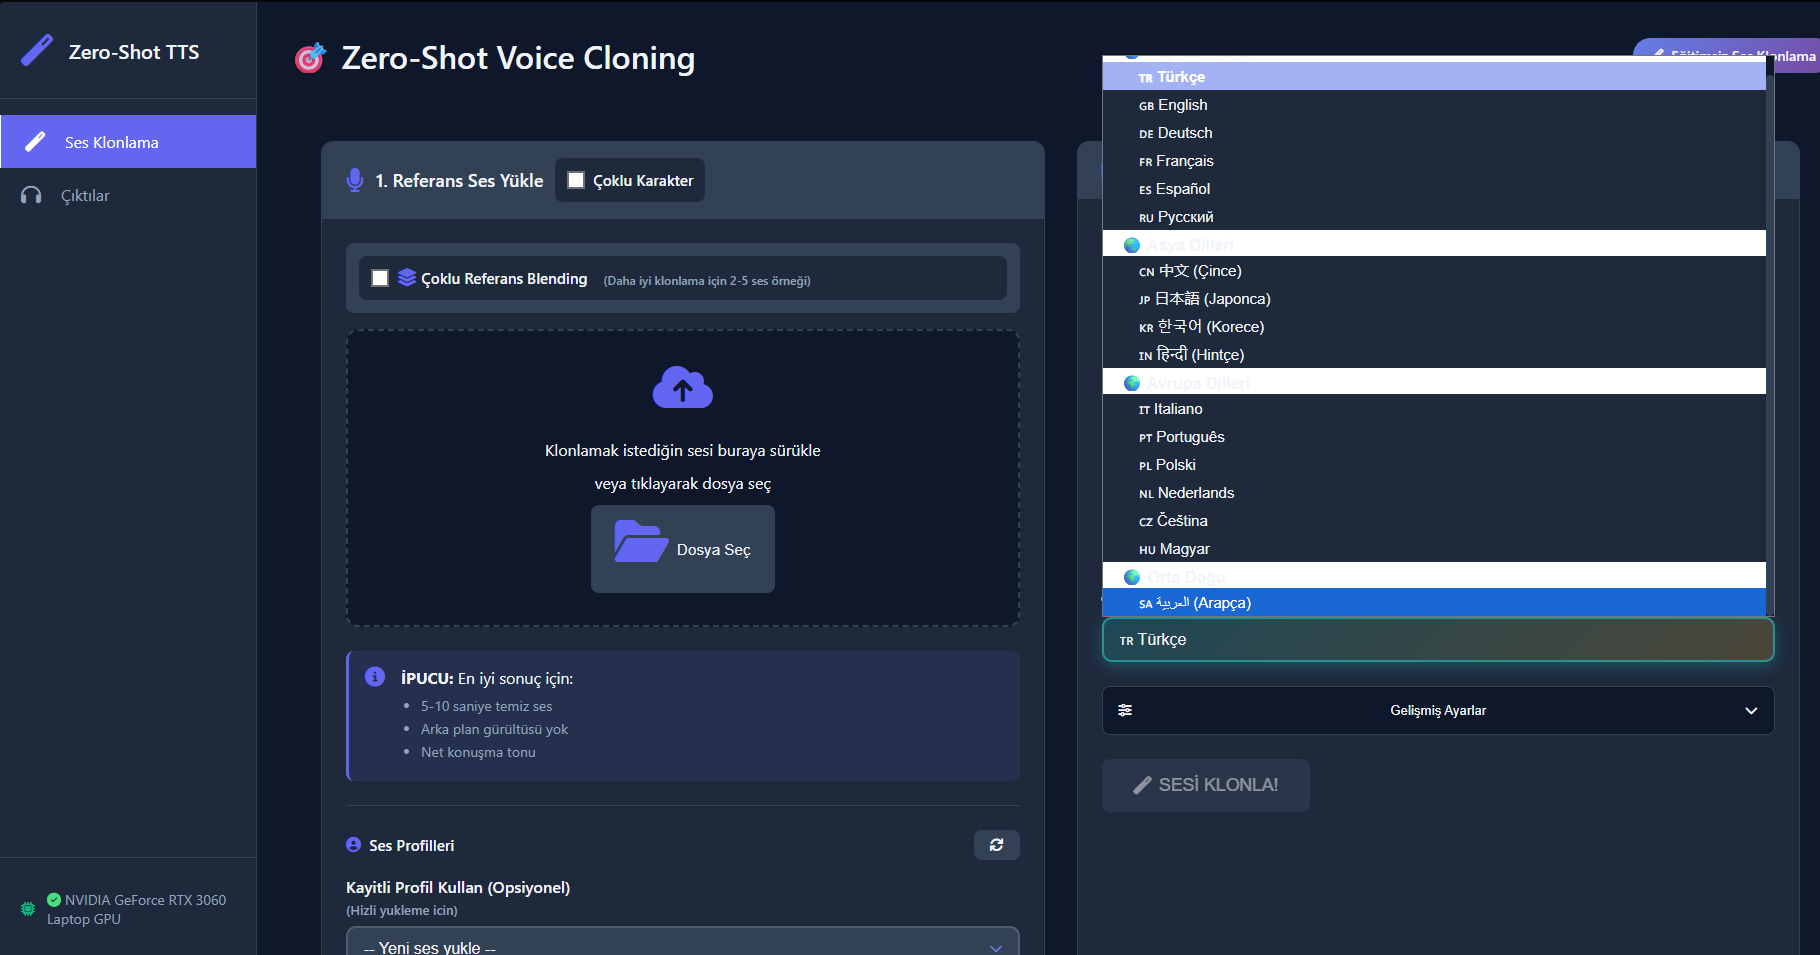Image resolution: width=1820 pixels, height=955 pixels.
Task: Click the green checkmark beside NVIDIA GeForce
Action: tap(54, 900)
